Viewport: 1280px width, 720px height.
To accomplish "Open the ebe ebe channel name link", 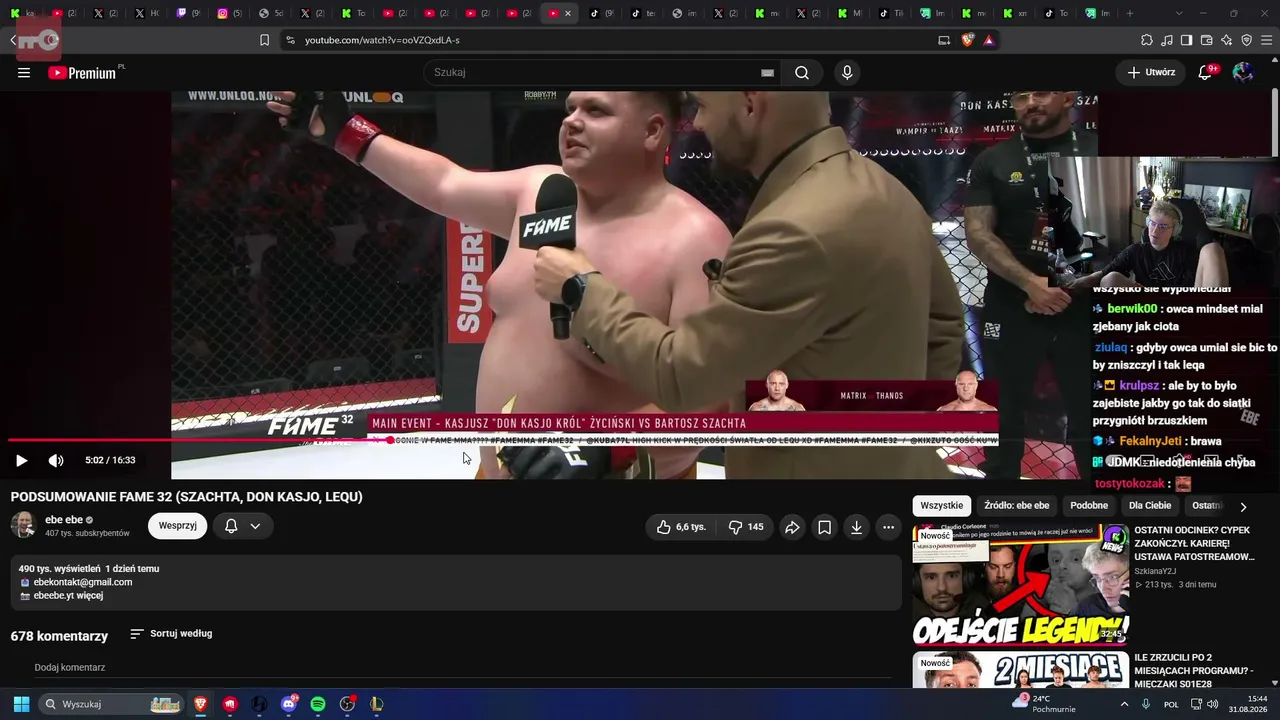I will point(64,520).
